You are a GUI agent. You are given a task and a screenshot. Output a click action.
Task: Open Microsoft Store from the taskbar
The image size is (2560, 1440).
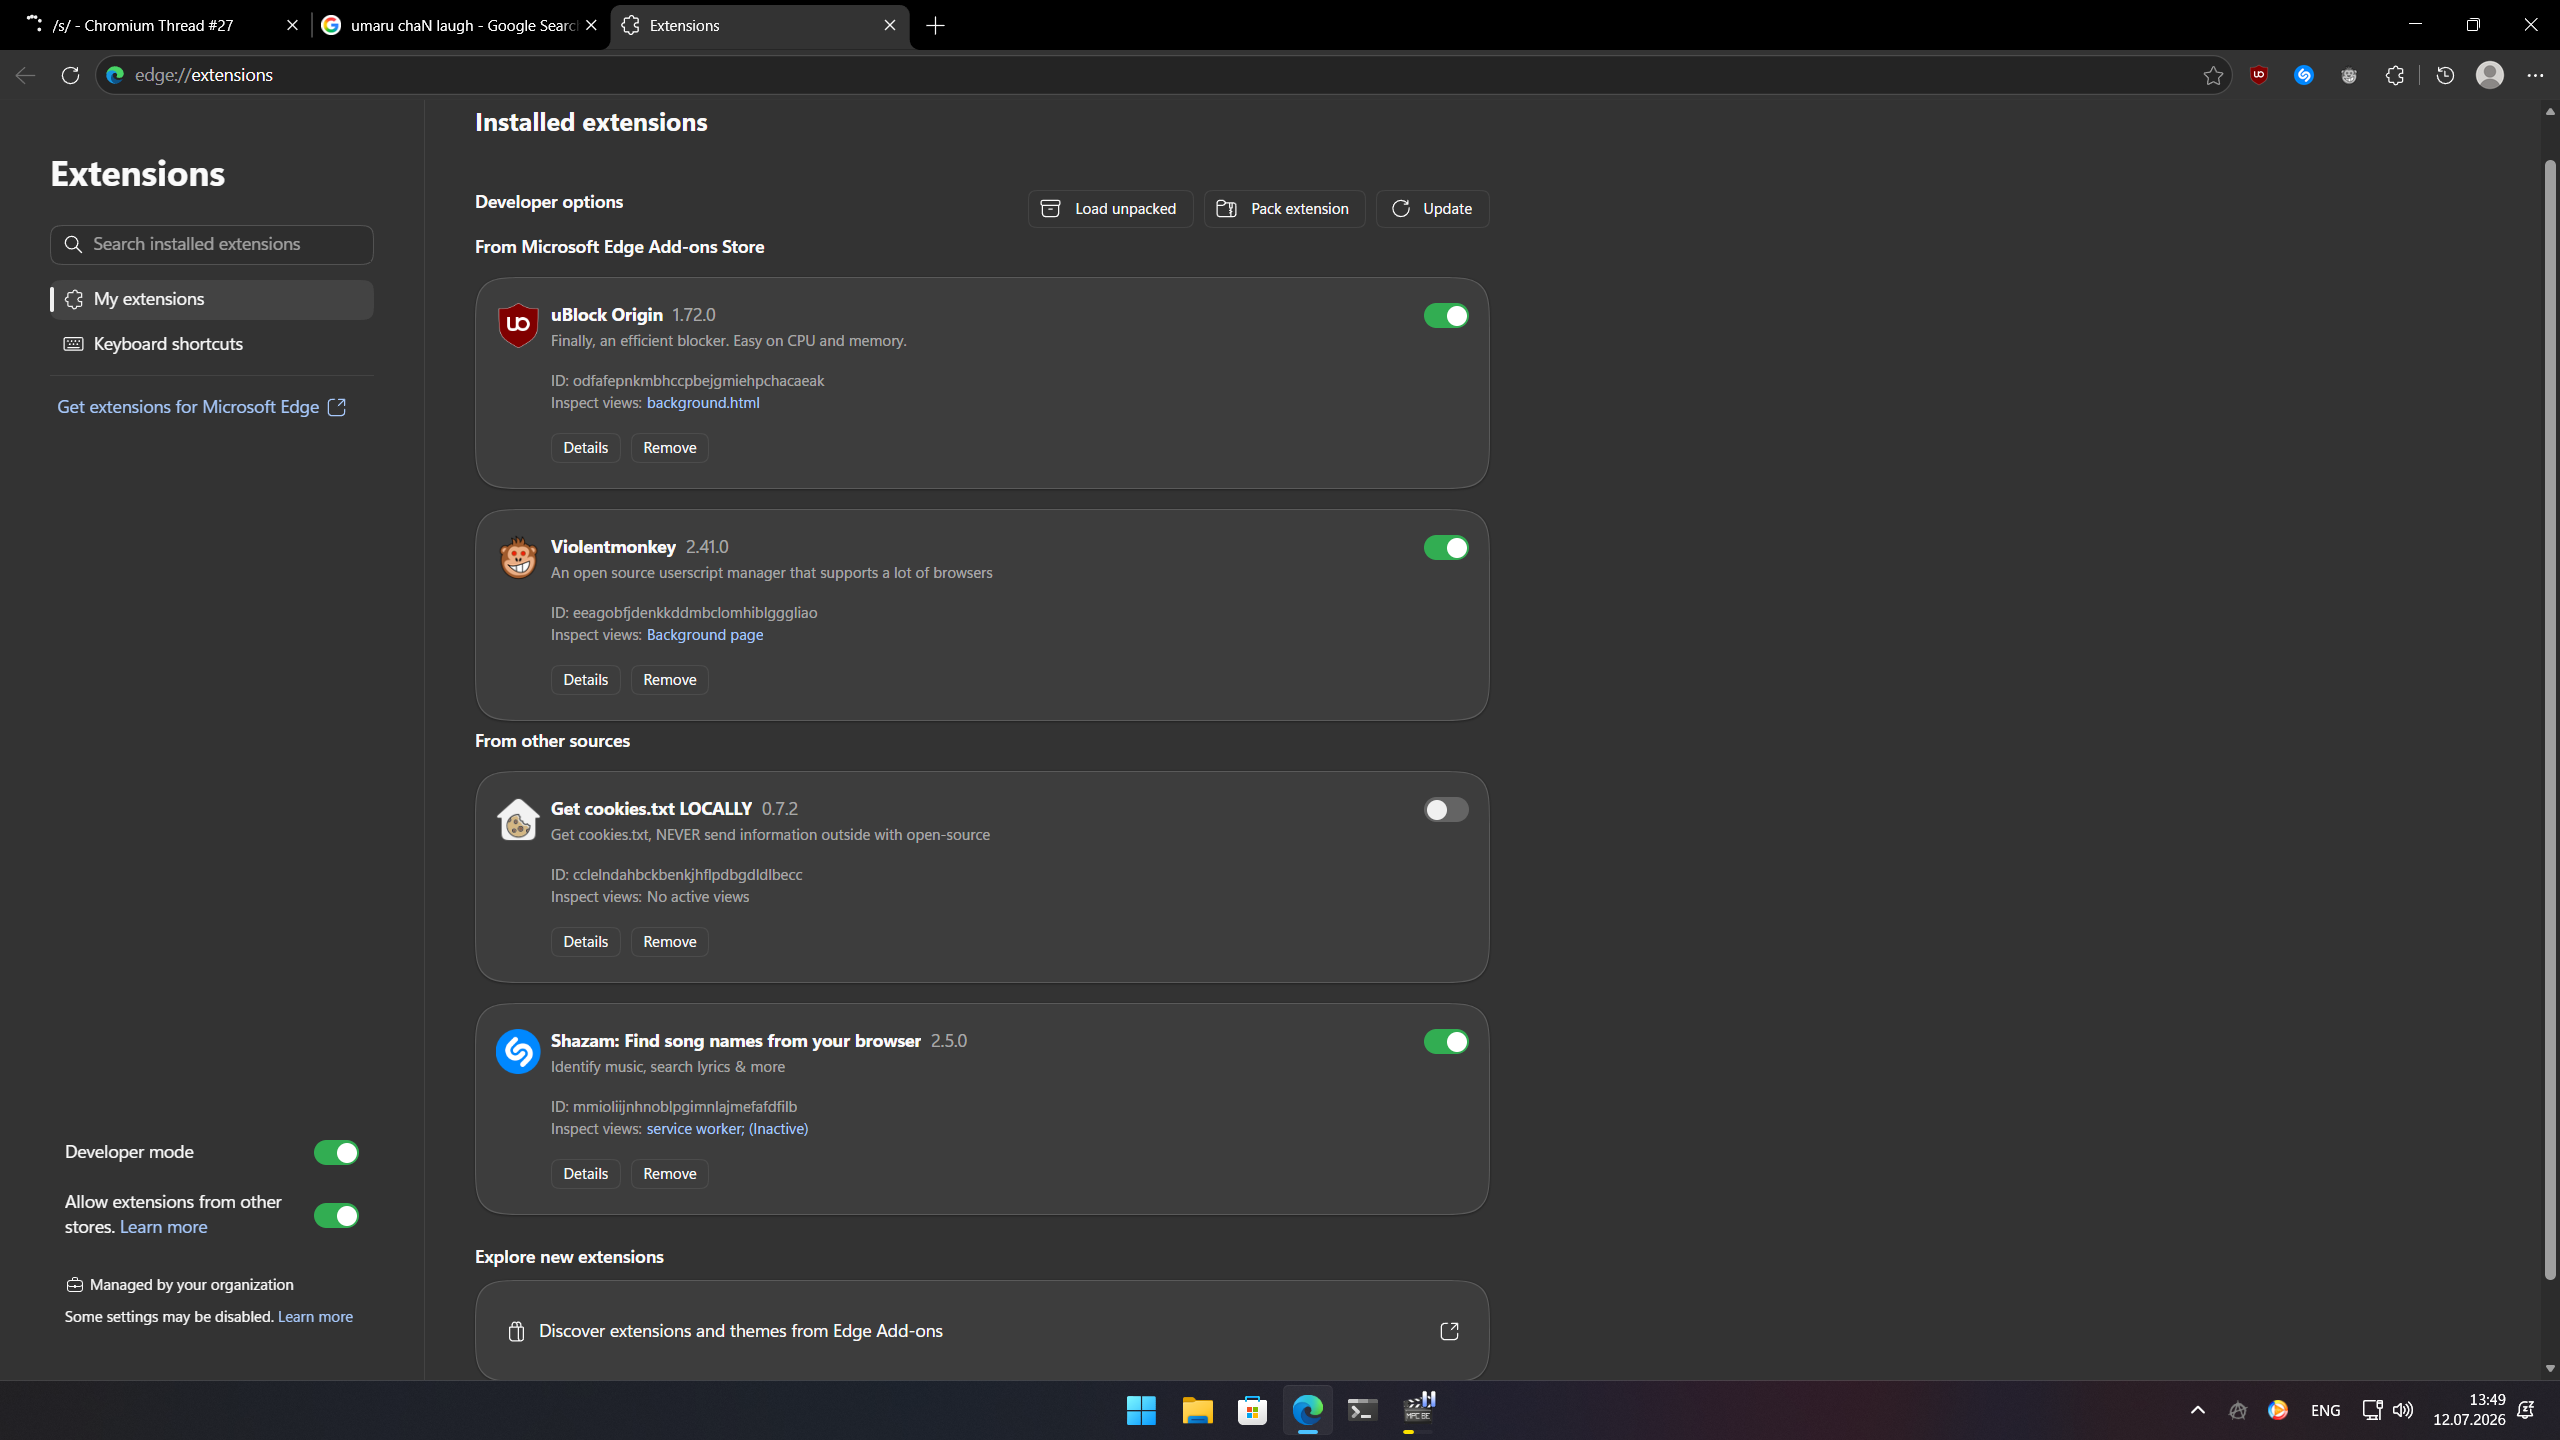click(x=1252, y=1410)
